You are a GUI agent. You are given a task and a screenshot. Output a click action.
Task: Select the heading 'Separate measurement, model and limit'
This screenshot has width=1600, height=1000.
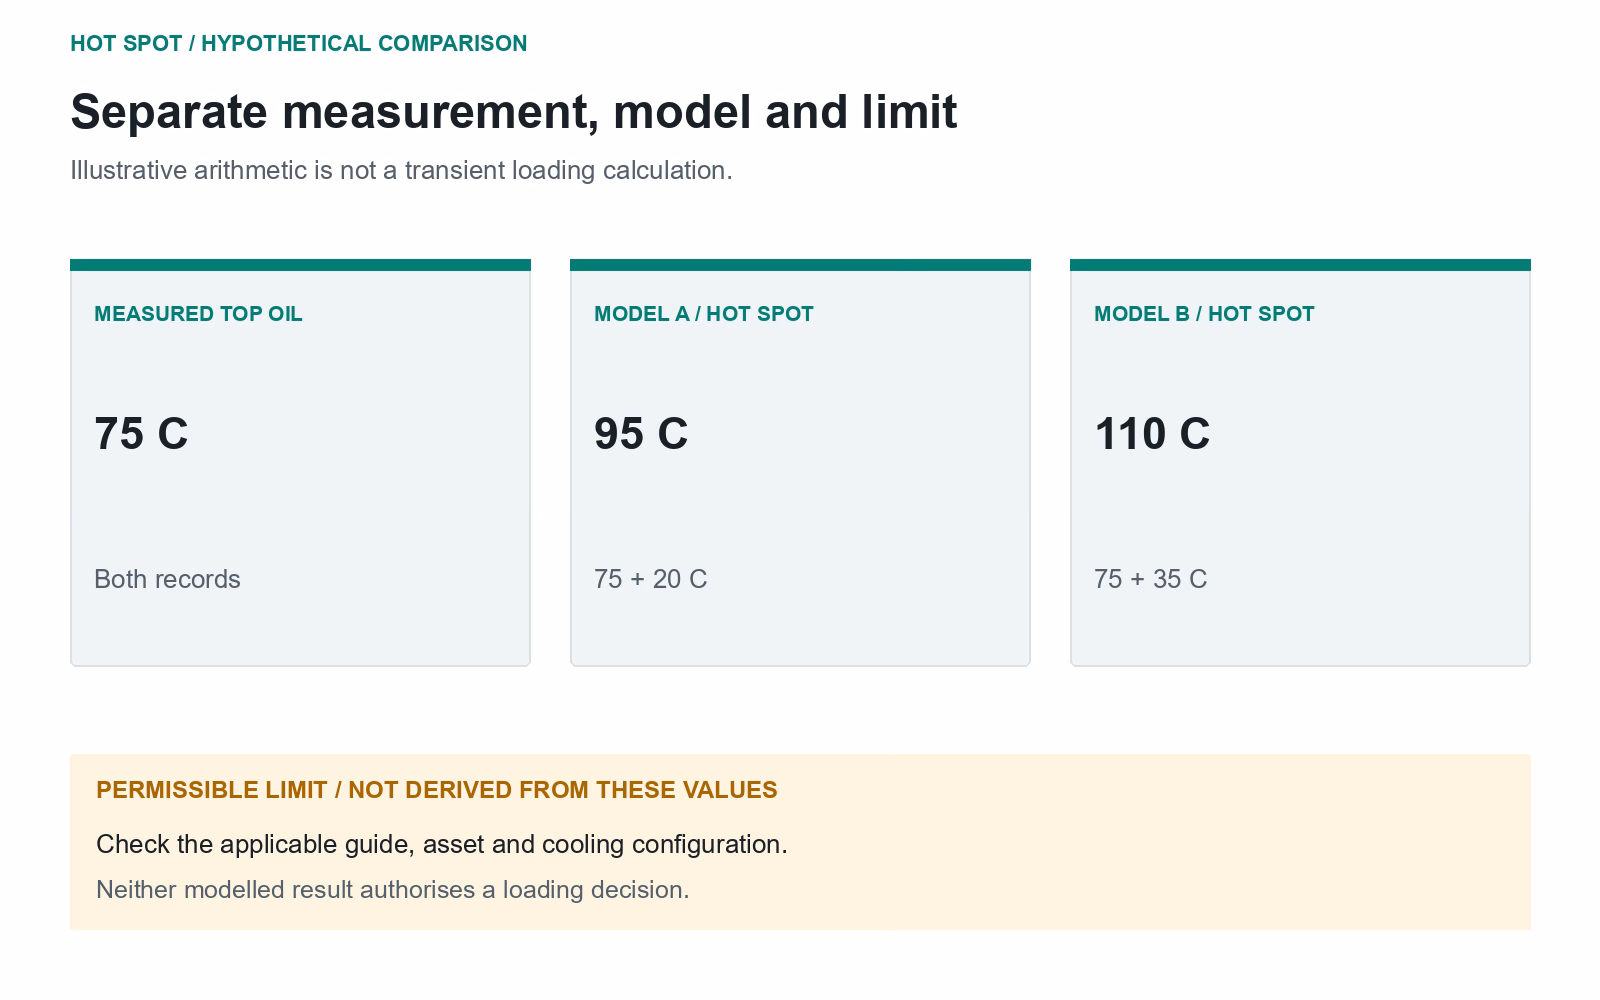[514, 112]
